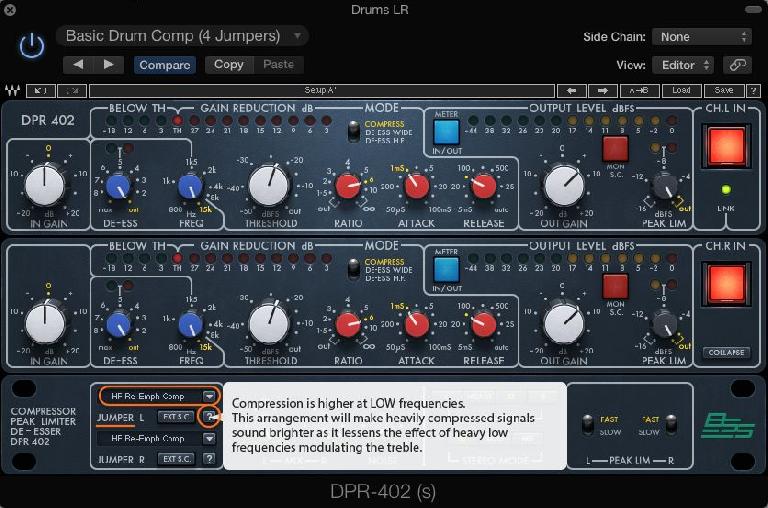
Task: Click the green BSS logo
Action: [x=727, y=426]
